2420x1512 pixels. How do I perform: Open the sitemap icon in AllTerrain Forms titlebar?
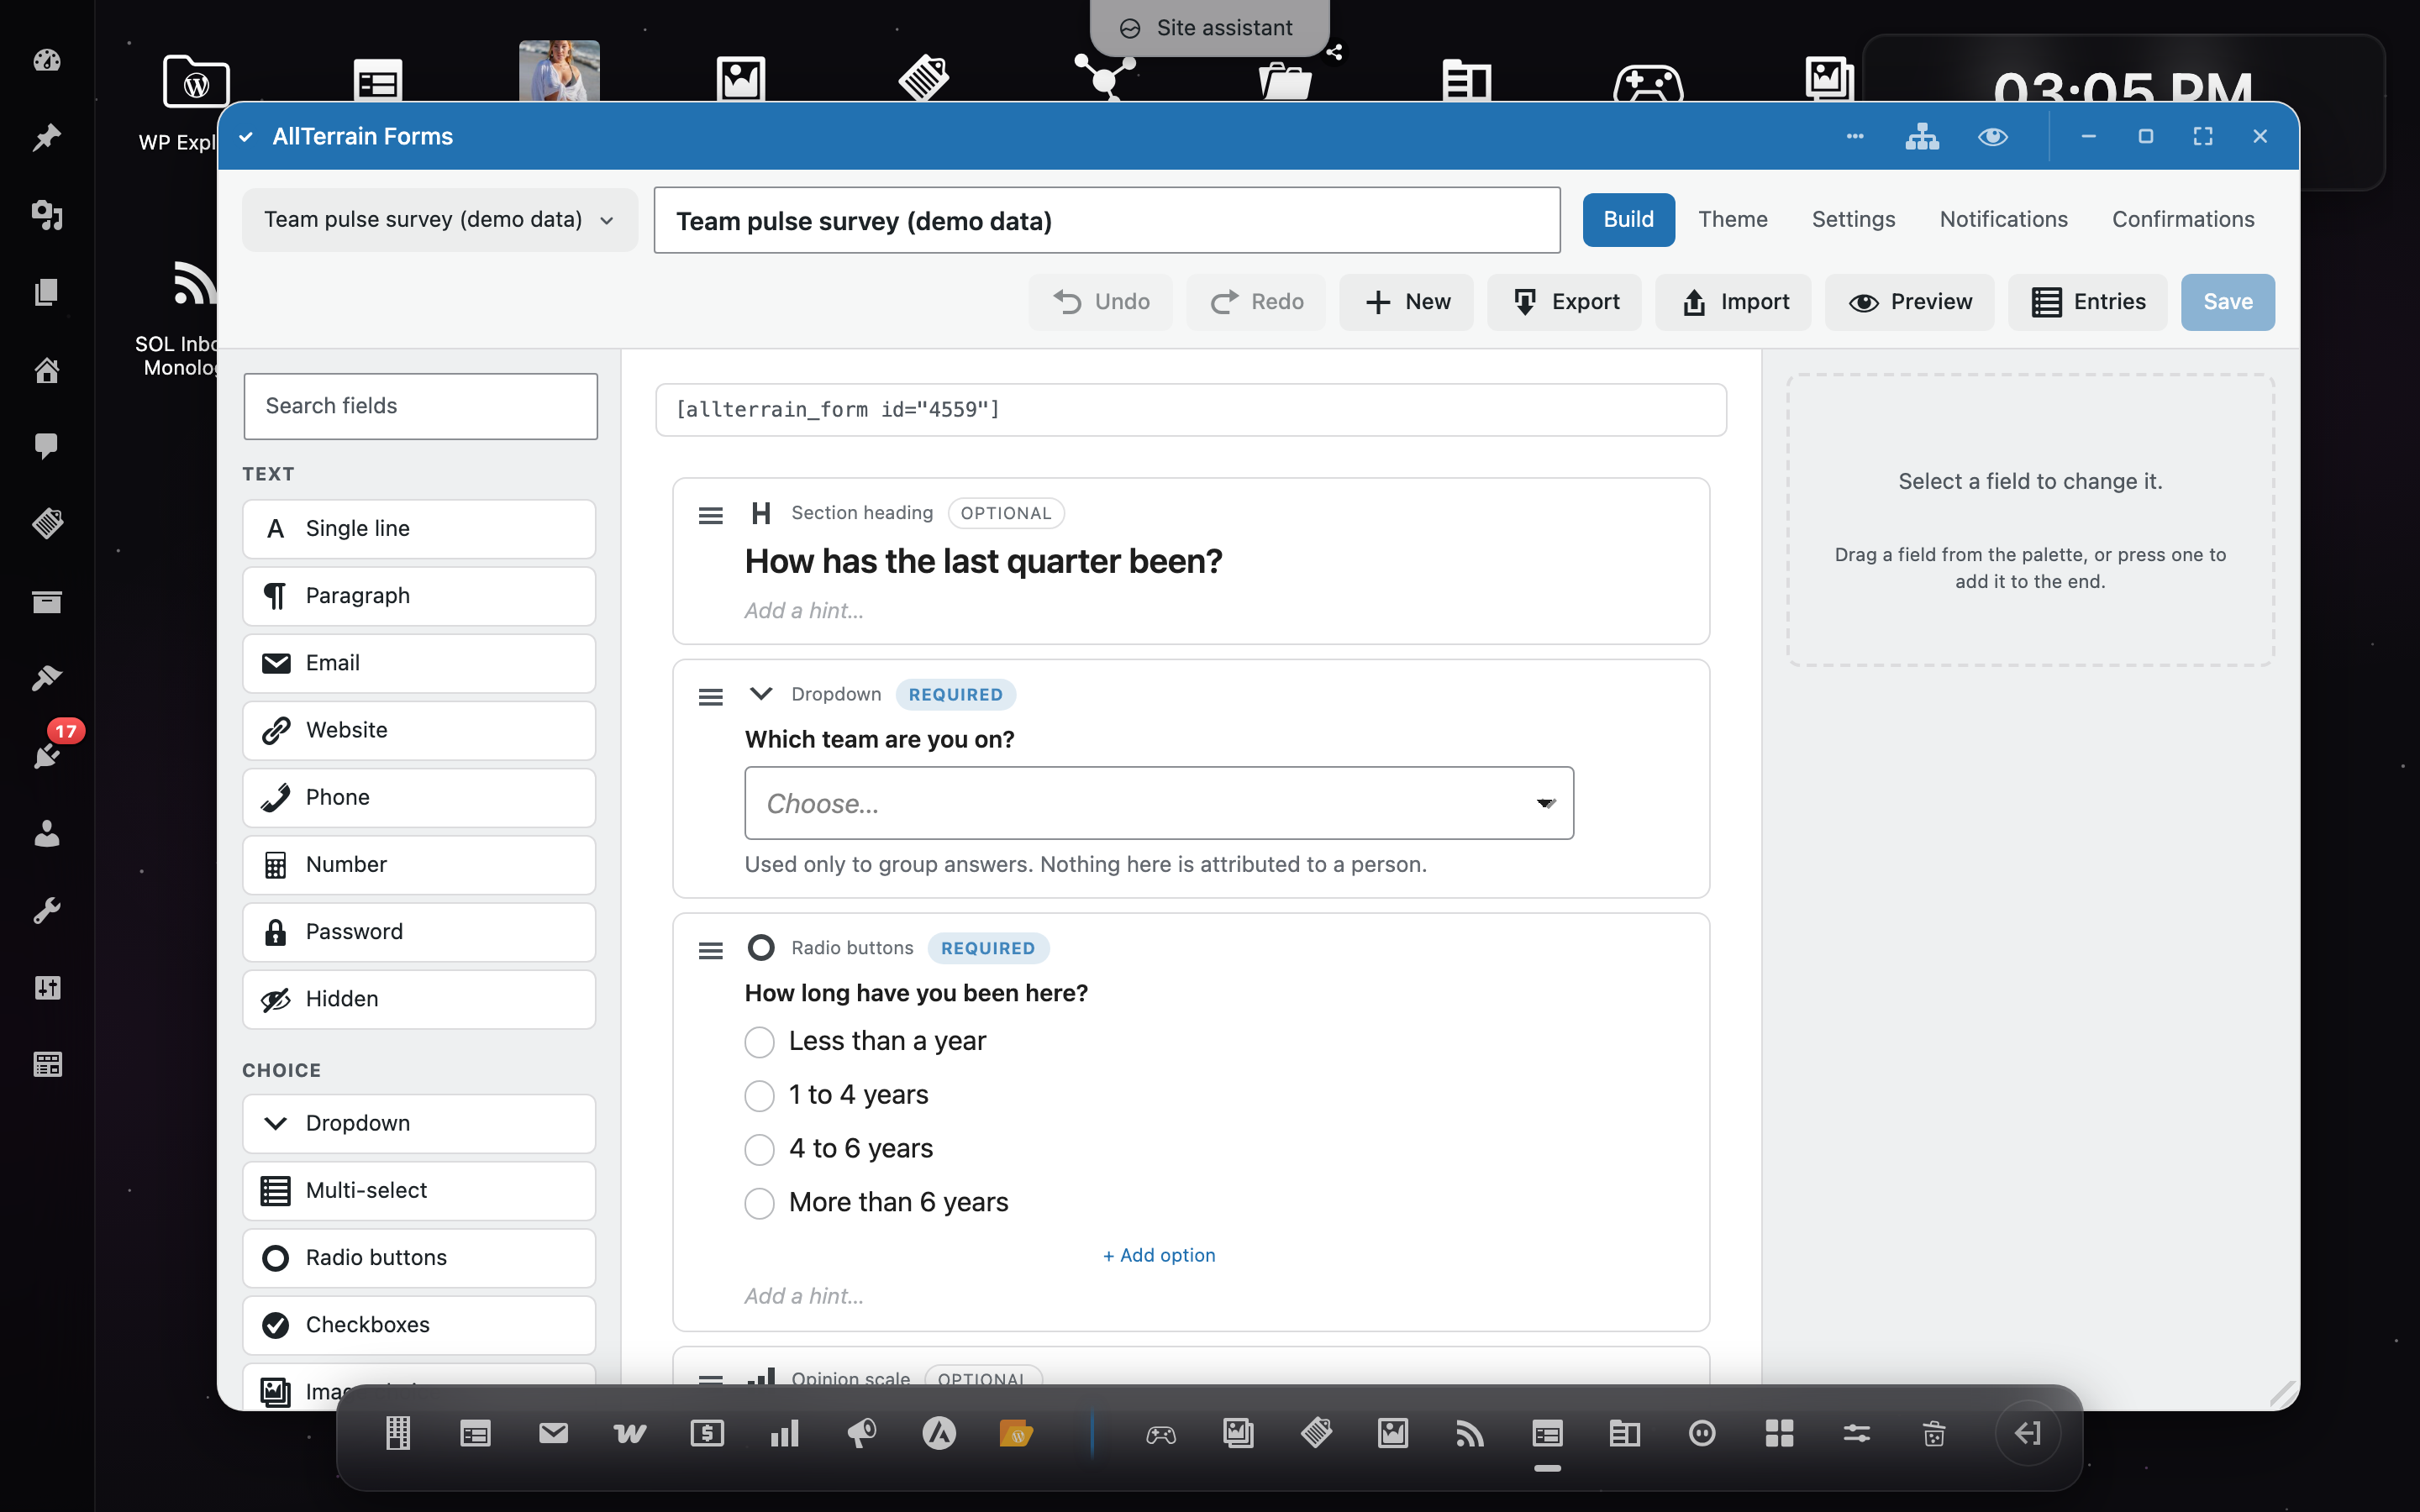1922,136
